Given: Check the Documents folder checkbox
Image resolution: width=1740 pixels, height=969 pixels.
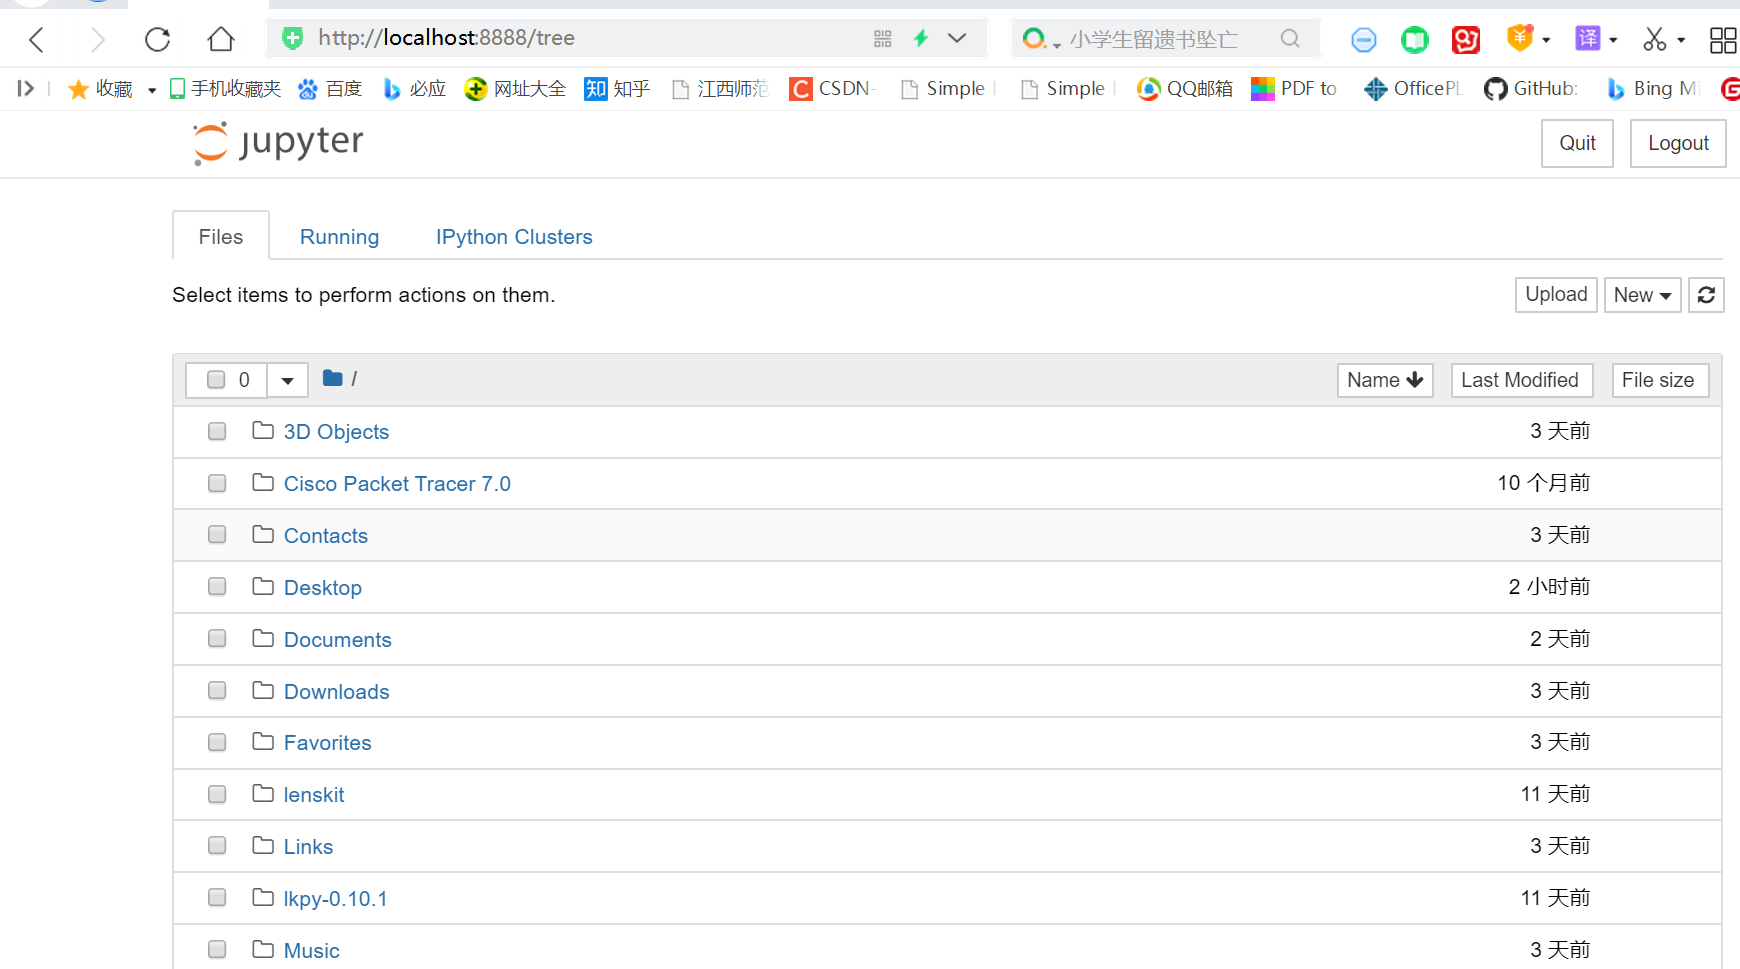Looking at the screenshot, I should tap(216, 638).
